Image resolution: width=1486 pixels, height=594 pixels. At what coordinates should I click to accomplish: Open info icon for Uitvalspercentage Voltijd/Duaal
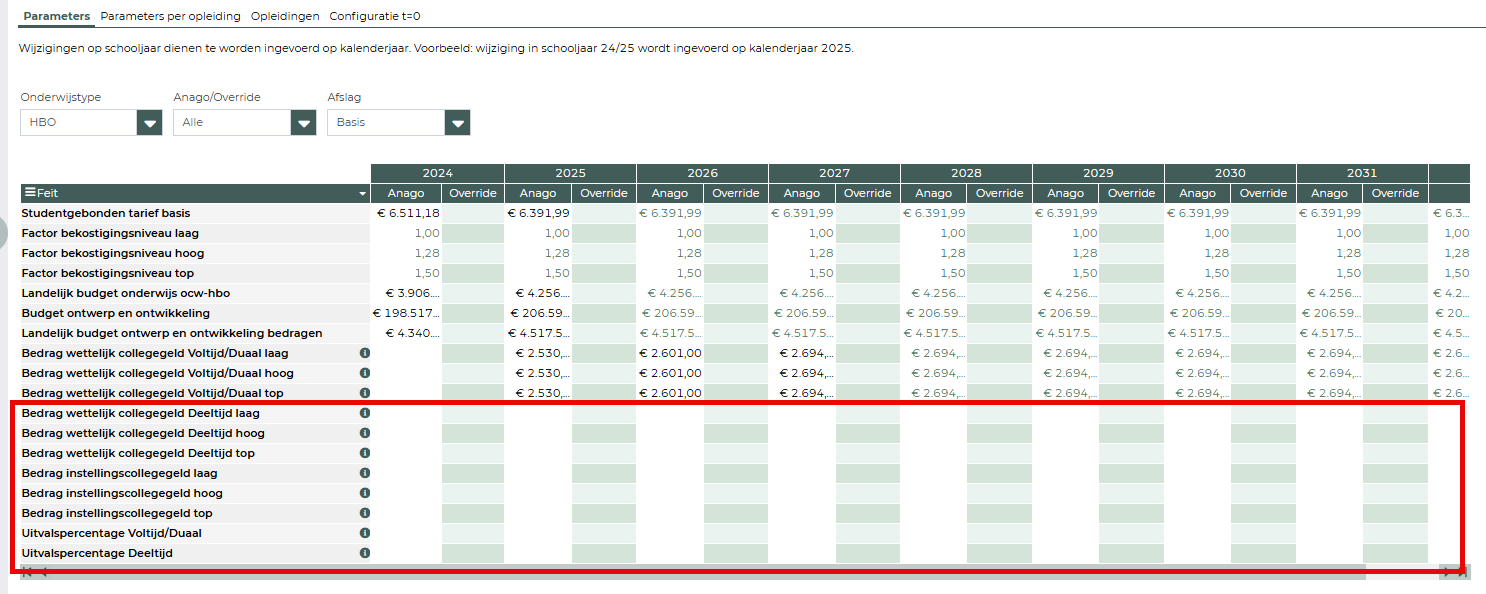[x=365, y=533]
